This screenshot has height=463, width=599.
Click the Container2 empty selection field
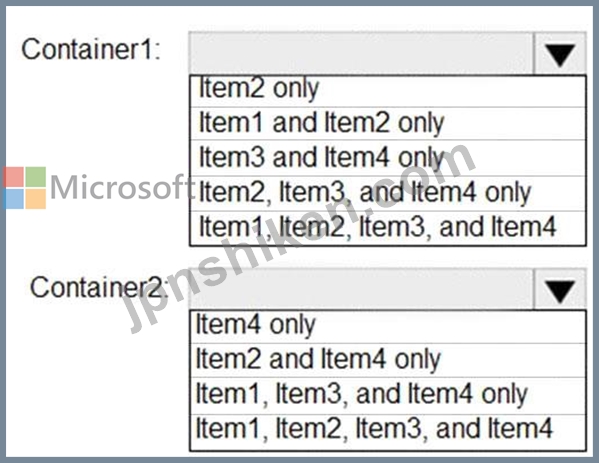(x=361, y=290)
